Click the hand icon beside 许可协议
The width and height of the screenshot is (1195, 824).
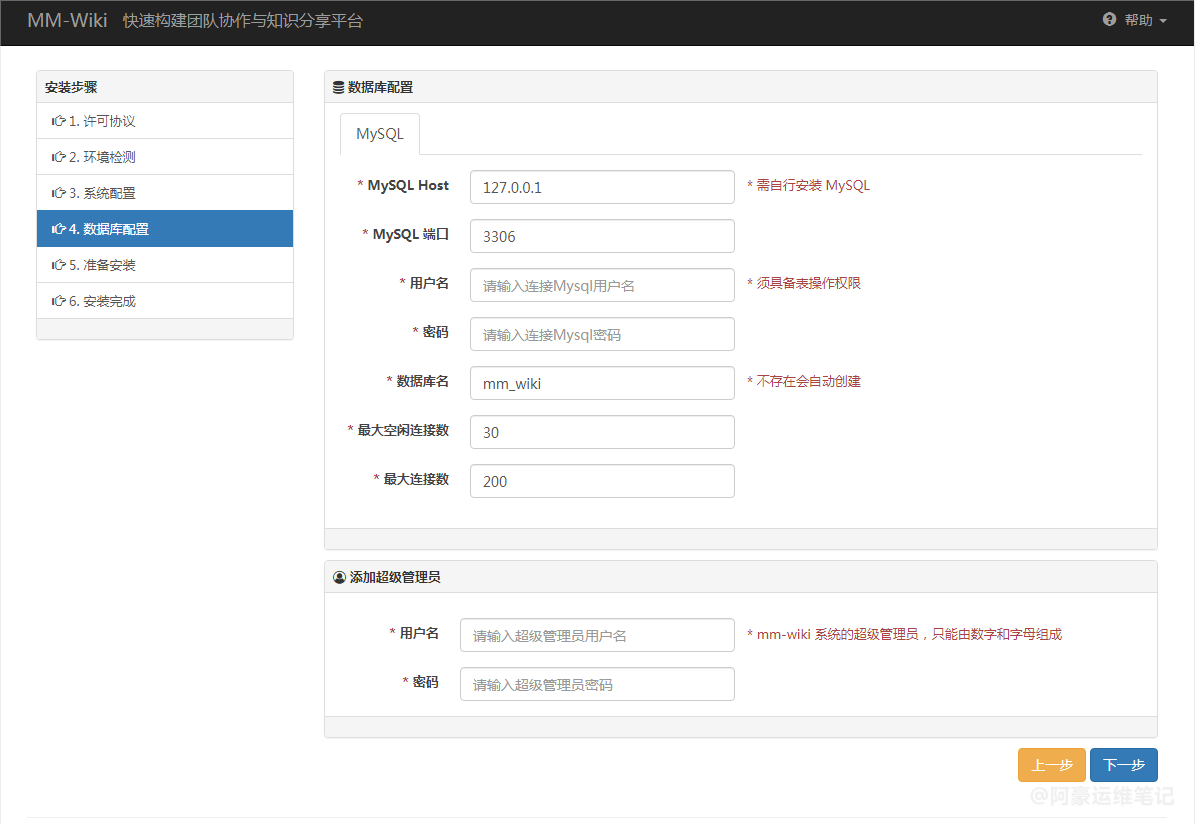click(58, 121)
